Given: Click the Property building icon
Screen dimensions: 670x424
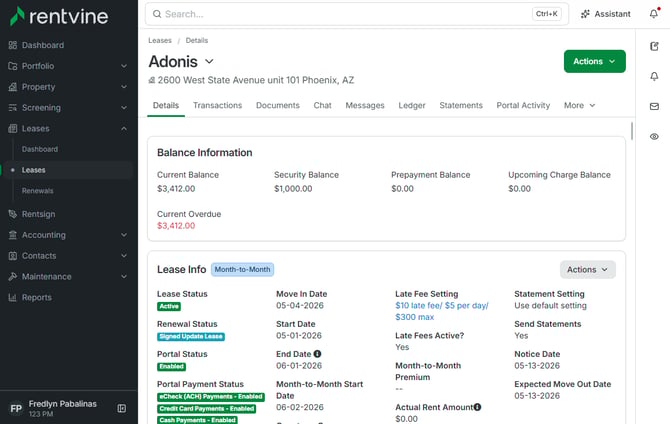Looking at the screenshot, I should tap(13, 87).
